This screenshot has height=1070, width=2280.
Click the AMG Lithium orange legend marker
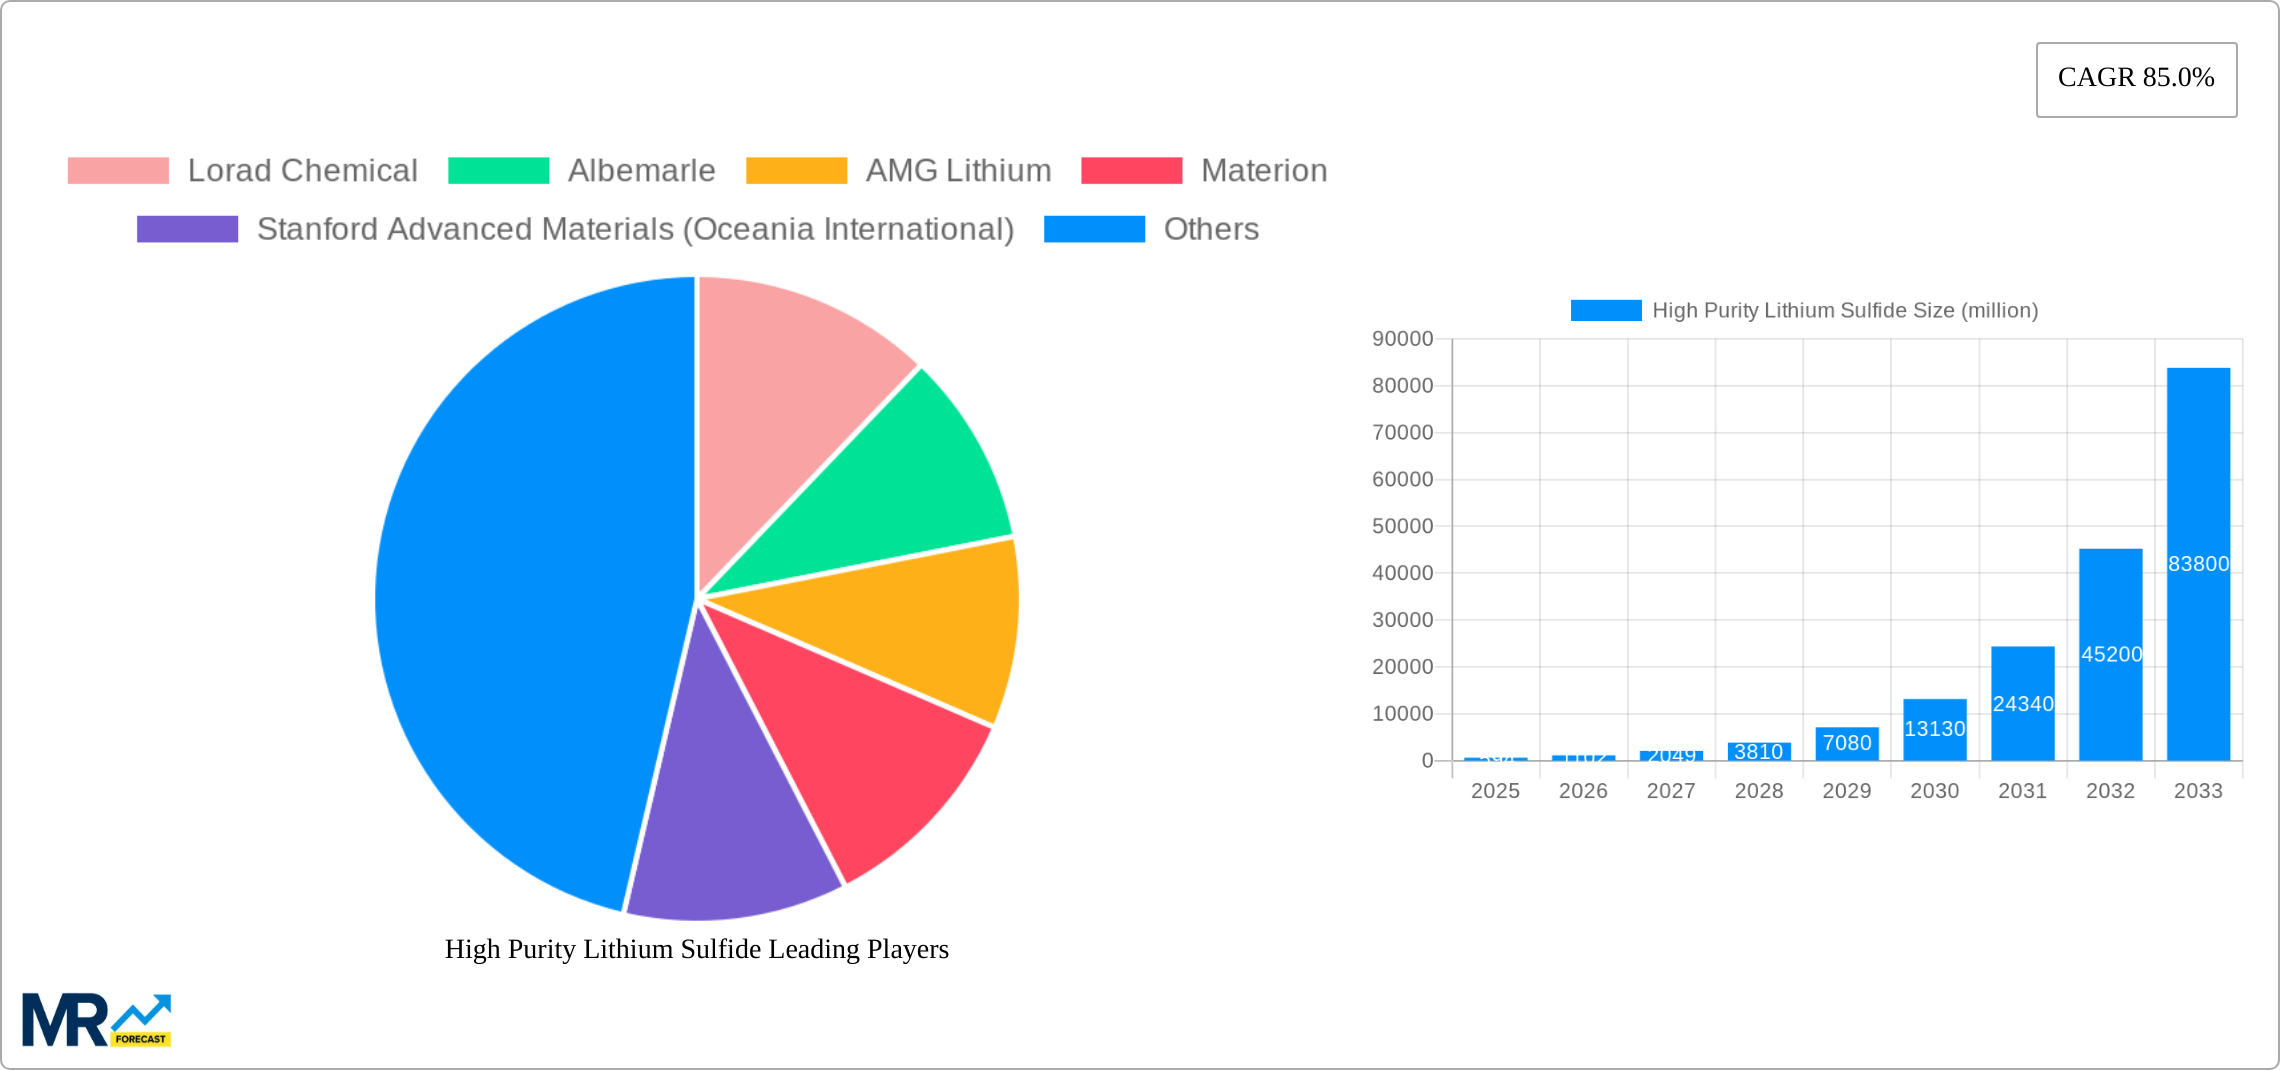(795, 170)
